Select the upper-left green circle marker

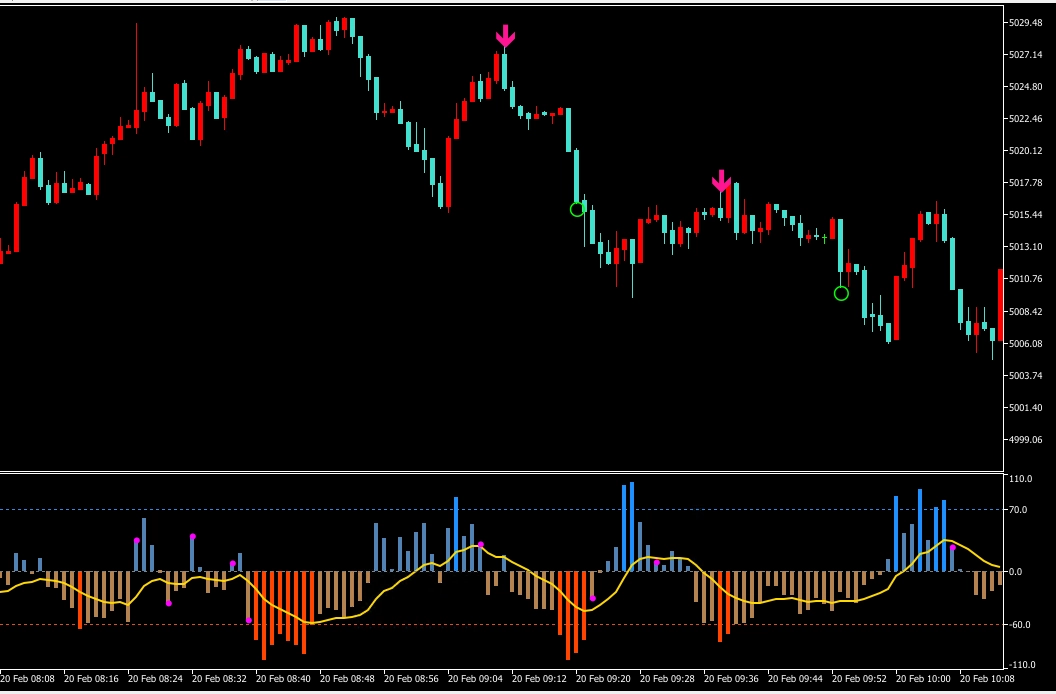coord(577,209)
